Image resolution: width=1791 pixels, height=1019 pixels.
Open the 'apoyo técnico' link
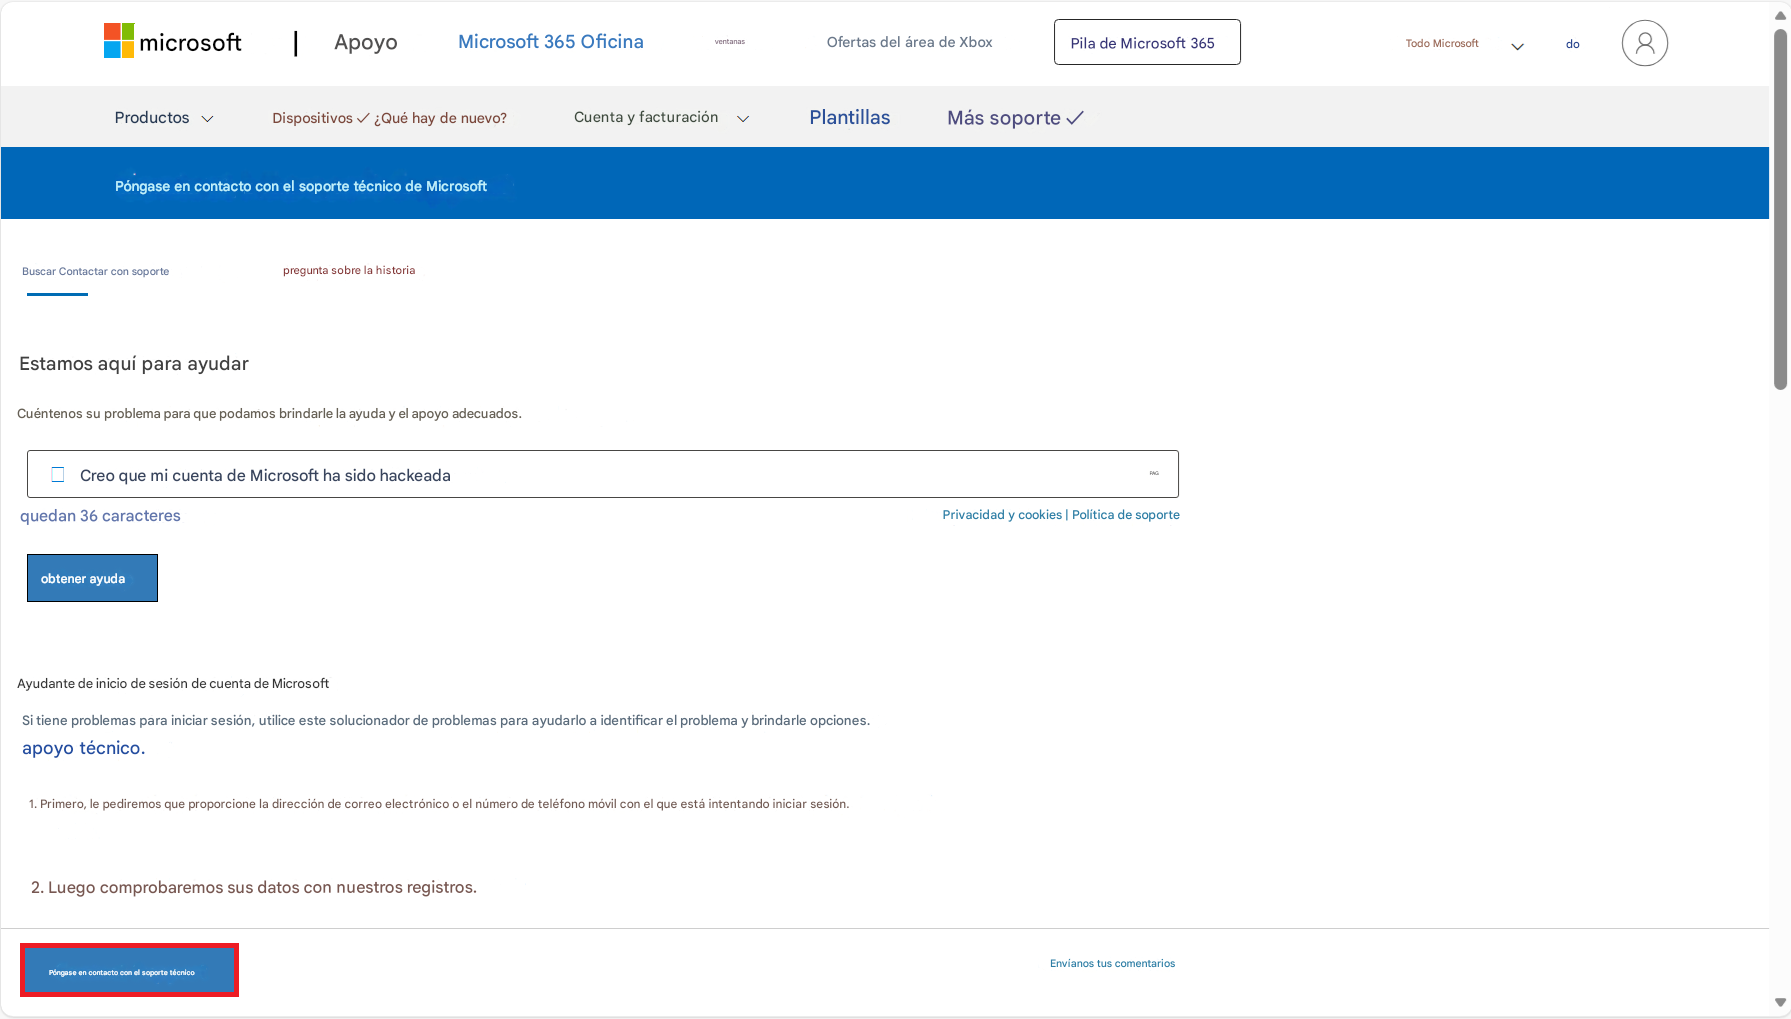[x=81, y=747]
